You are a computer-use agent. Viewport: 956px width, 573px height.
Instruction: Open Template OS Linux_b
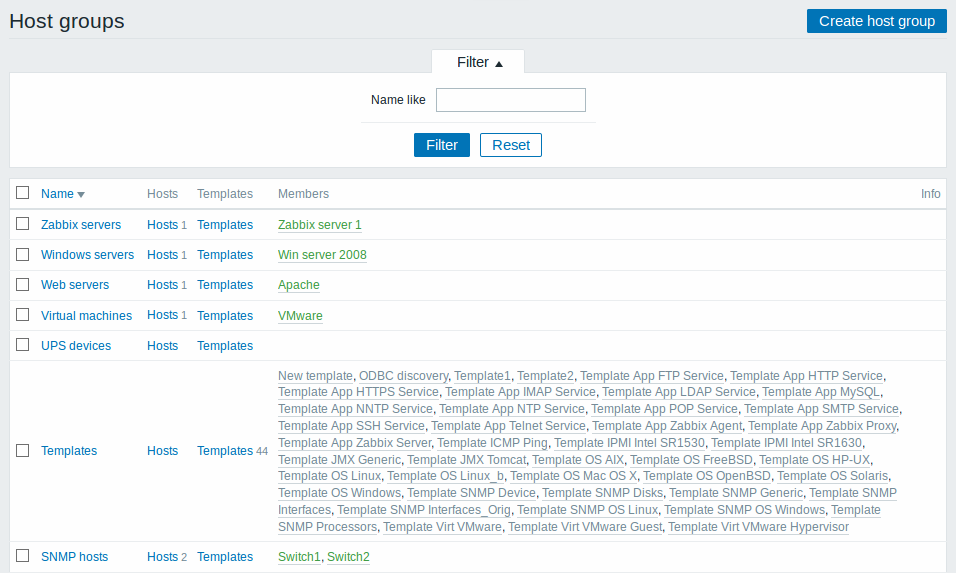pyautogui.click(x=445, y=476)
